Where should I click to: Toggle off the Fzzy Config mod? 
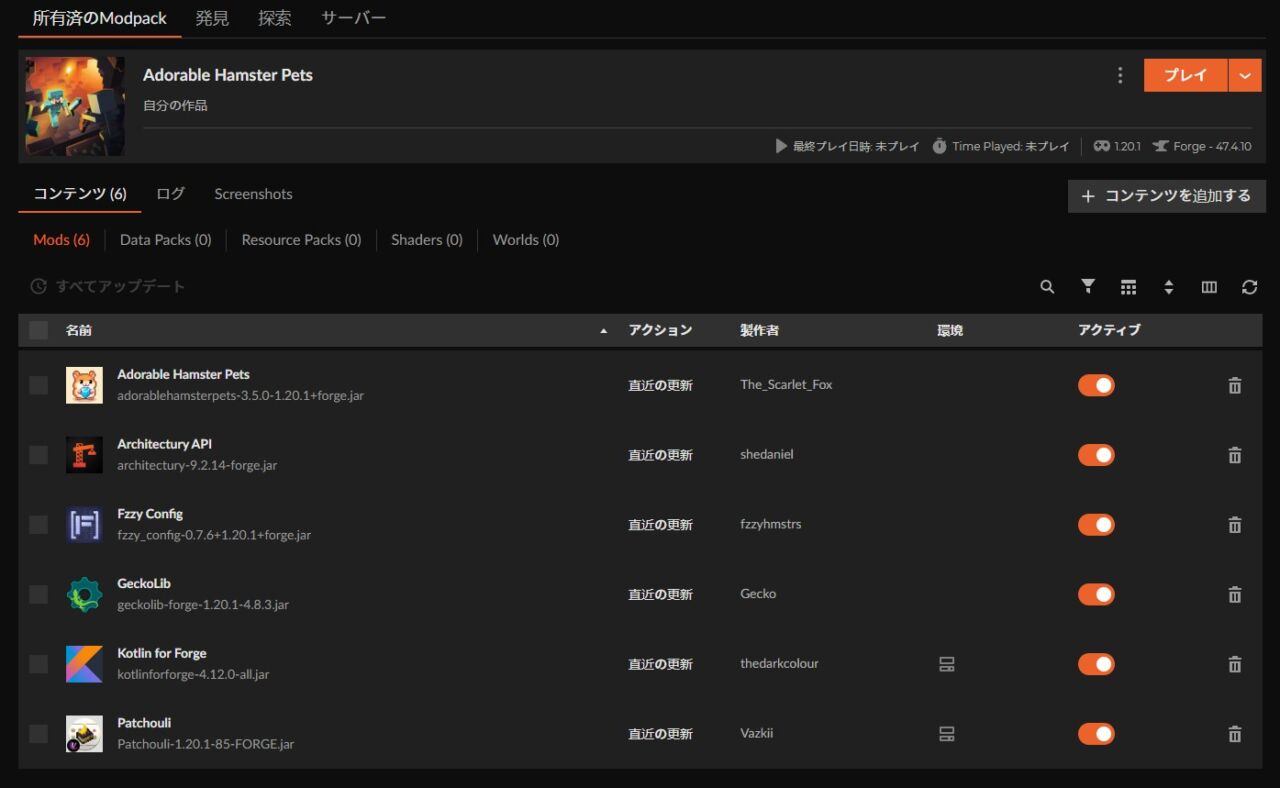point(1096,525)
